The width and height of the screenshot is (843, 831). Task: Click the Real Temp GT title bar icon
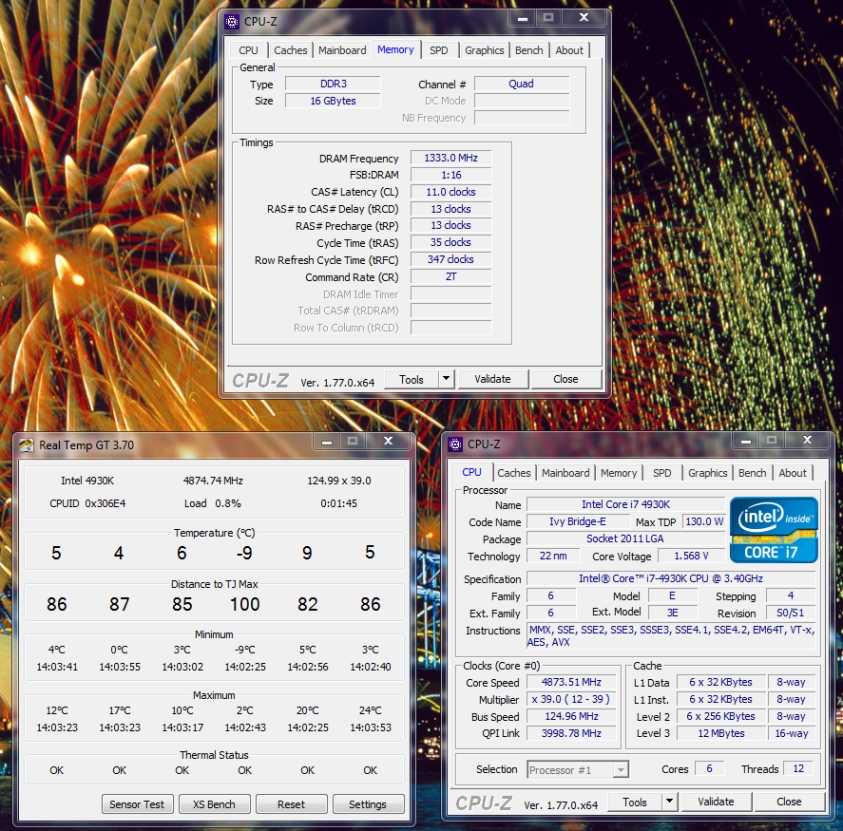click(26, 445)
